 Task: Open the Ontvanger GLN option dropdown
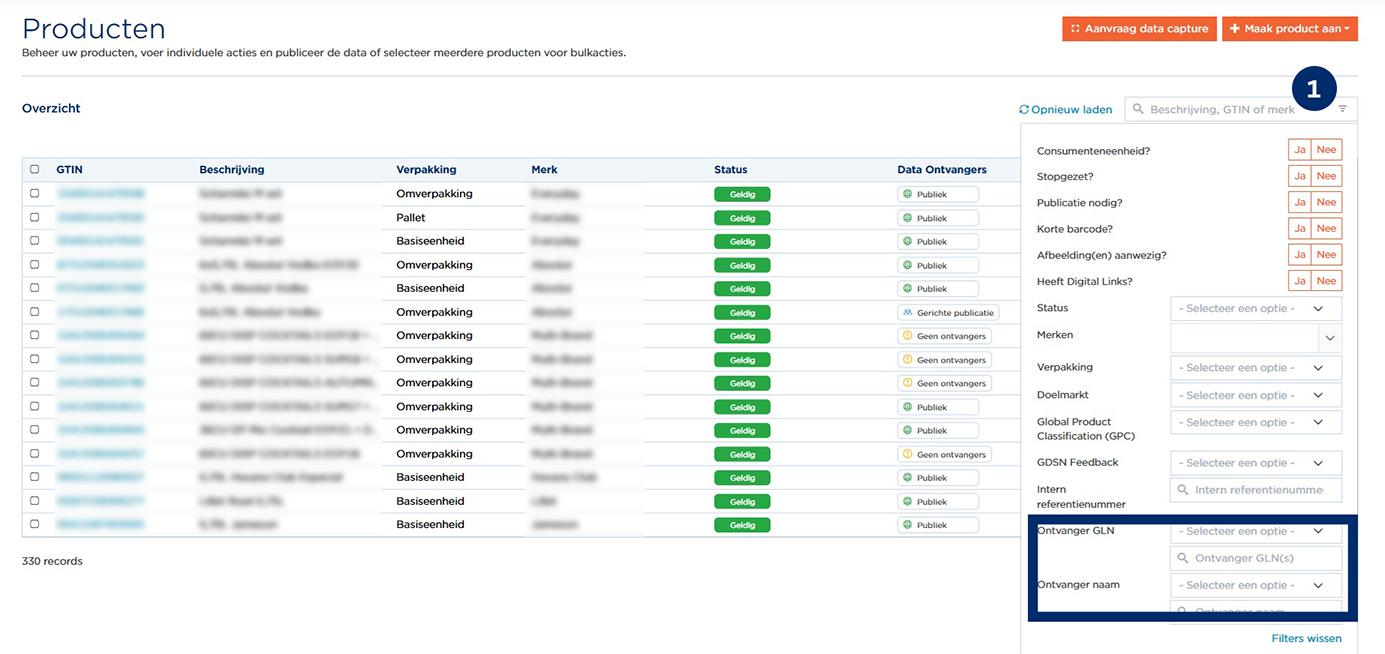(1256, 531)
